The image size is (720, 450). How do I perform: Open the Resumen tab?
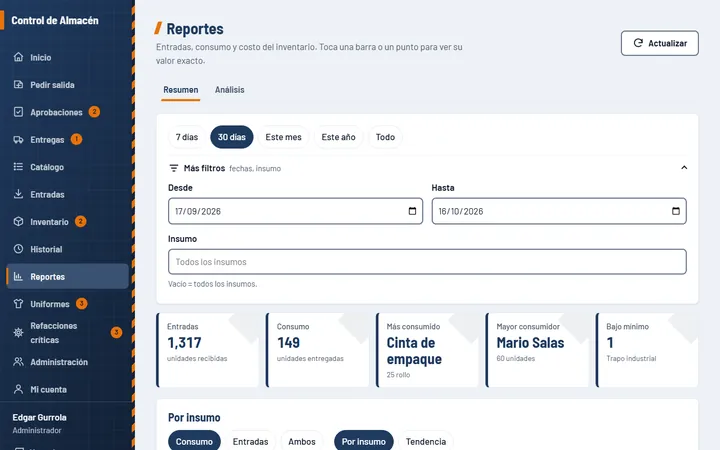tap(181, 90)
